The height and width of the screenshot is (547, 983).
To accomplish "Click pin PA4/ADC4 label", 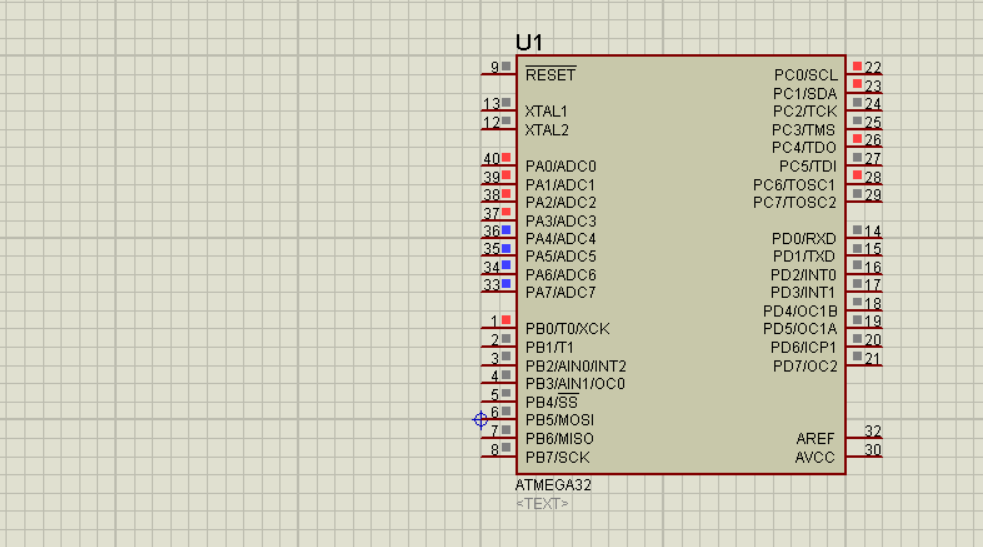I will point(560,239).
